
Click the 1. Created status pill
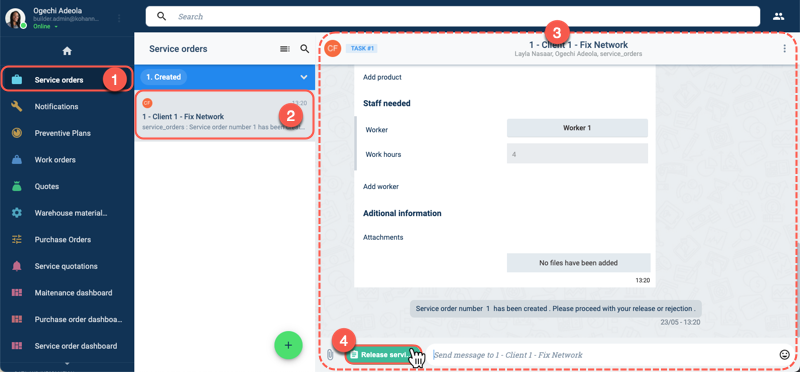(163, 77)
